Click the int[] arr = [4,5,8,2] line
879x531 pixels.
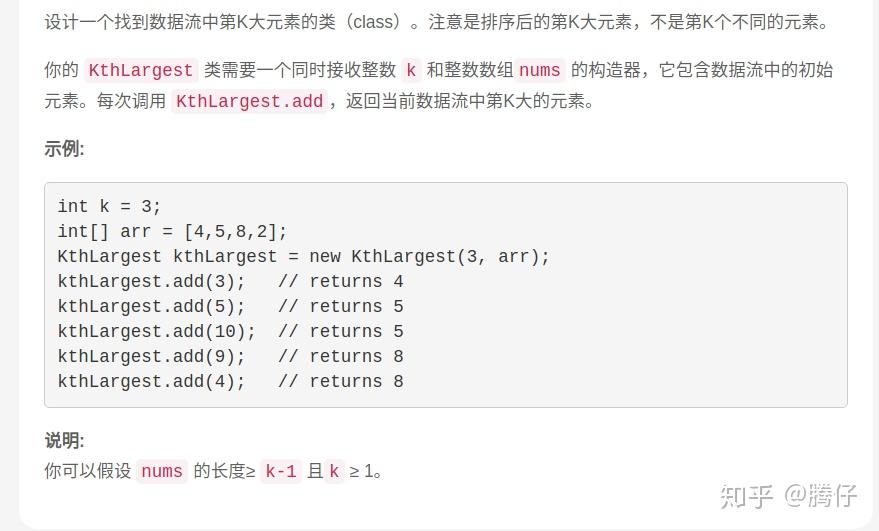(x=172, y=232)
